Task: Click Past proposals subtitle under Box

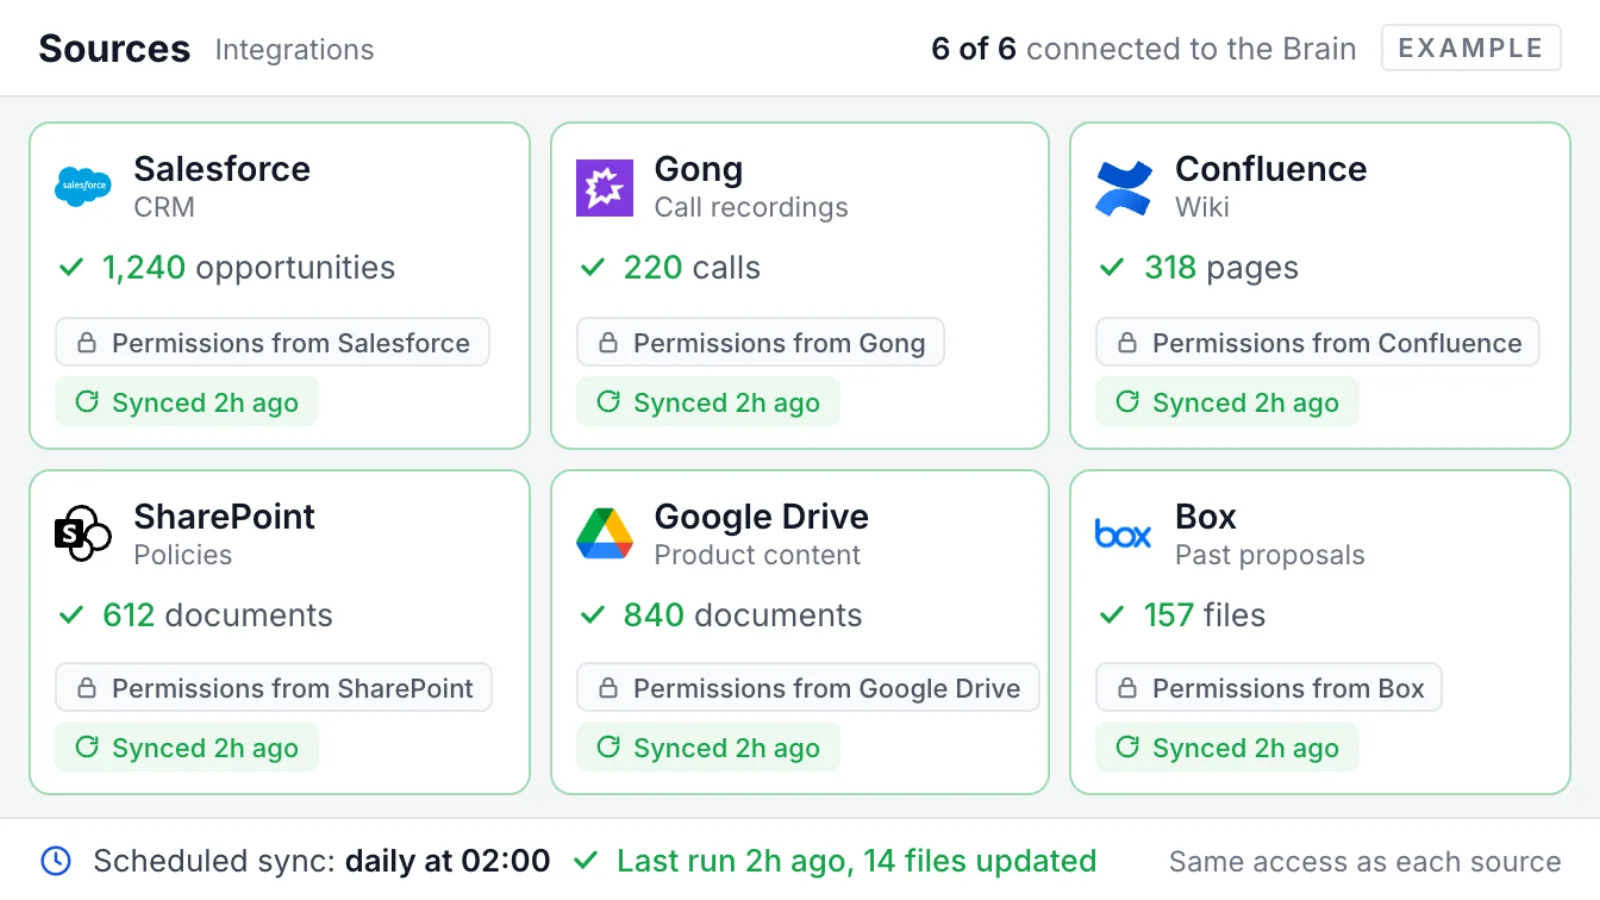Action: [x=1270, y=555]
